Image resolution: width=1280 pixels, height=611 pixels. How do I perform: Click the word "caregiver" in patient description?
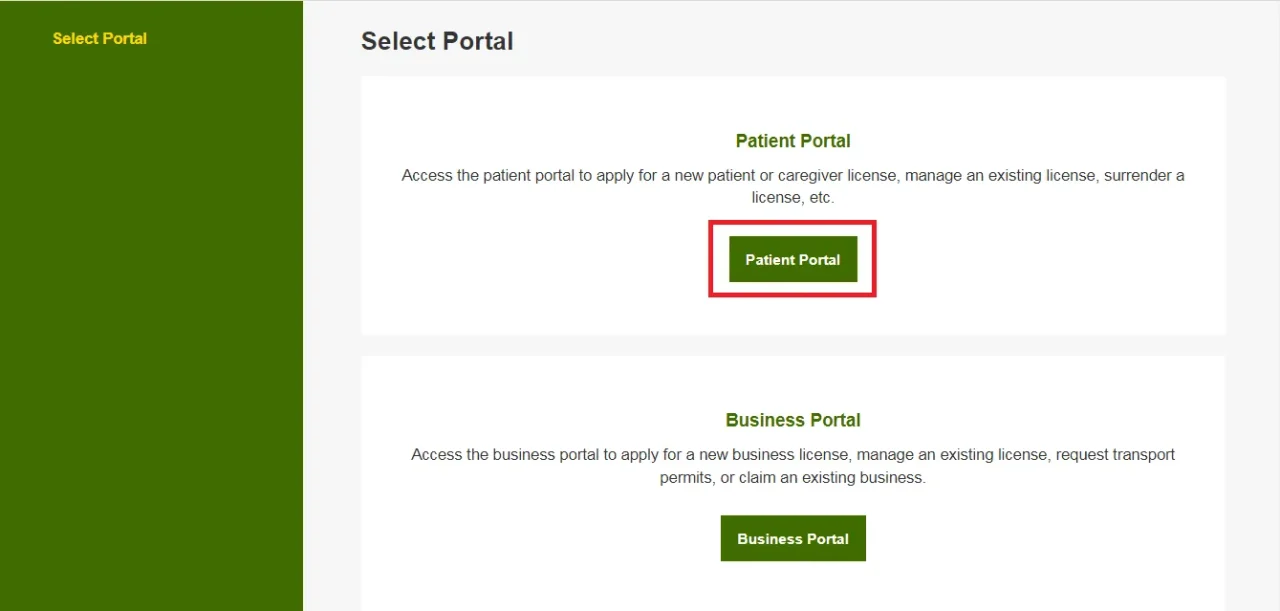[801, 176]
